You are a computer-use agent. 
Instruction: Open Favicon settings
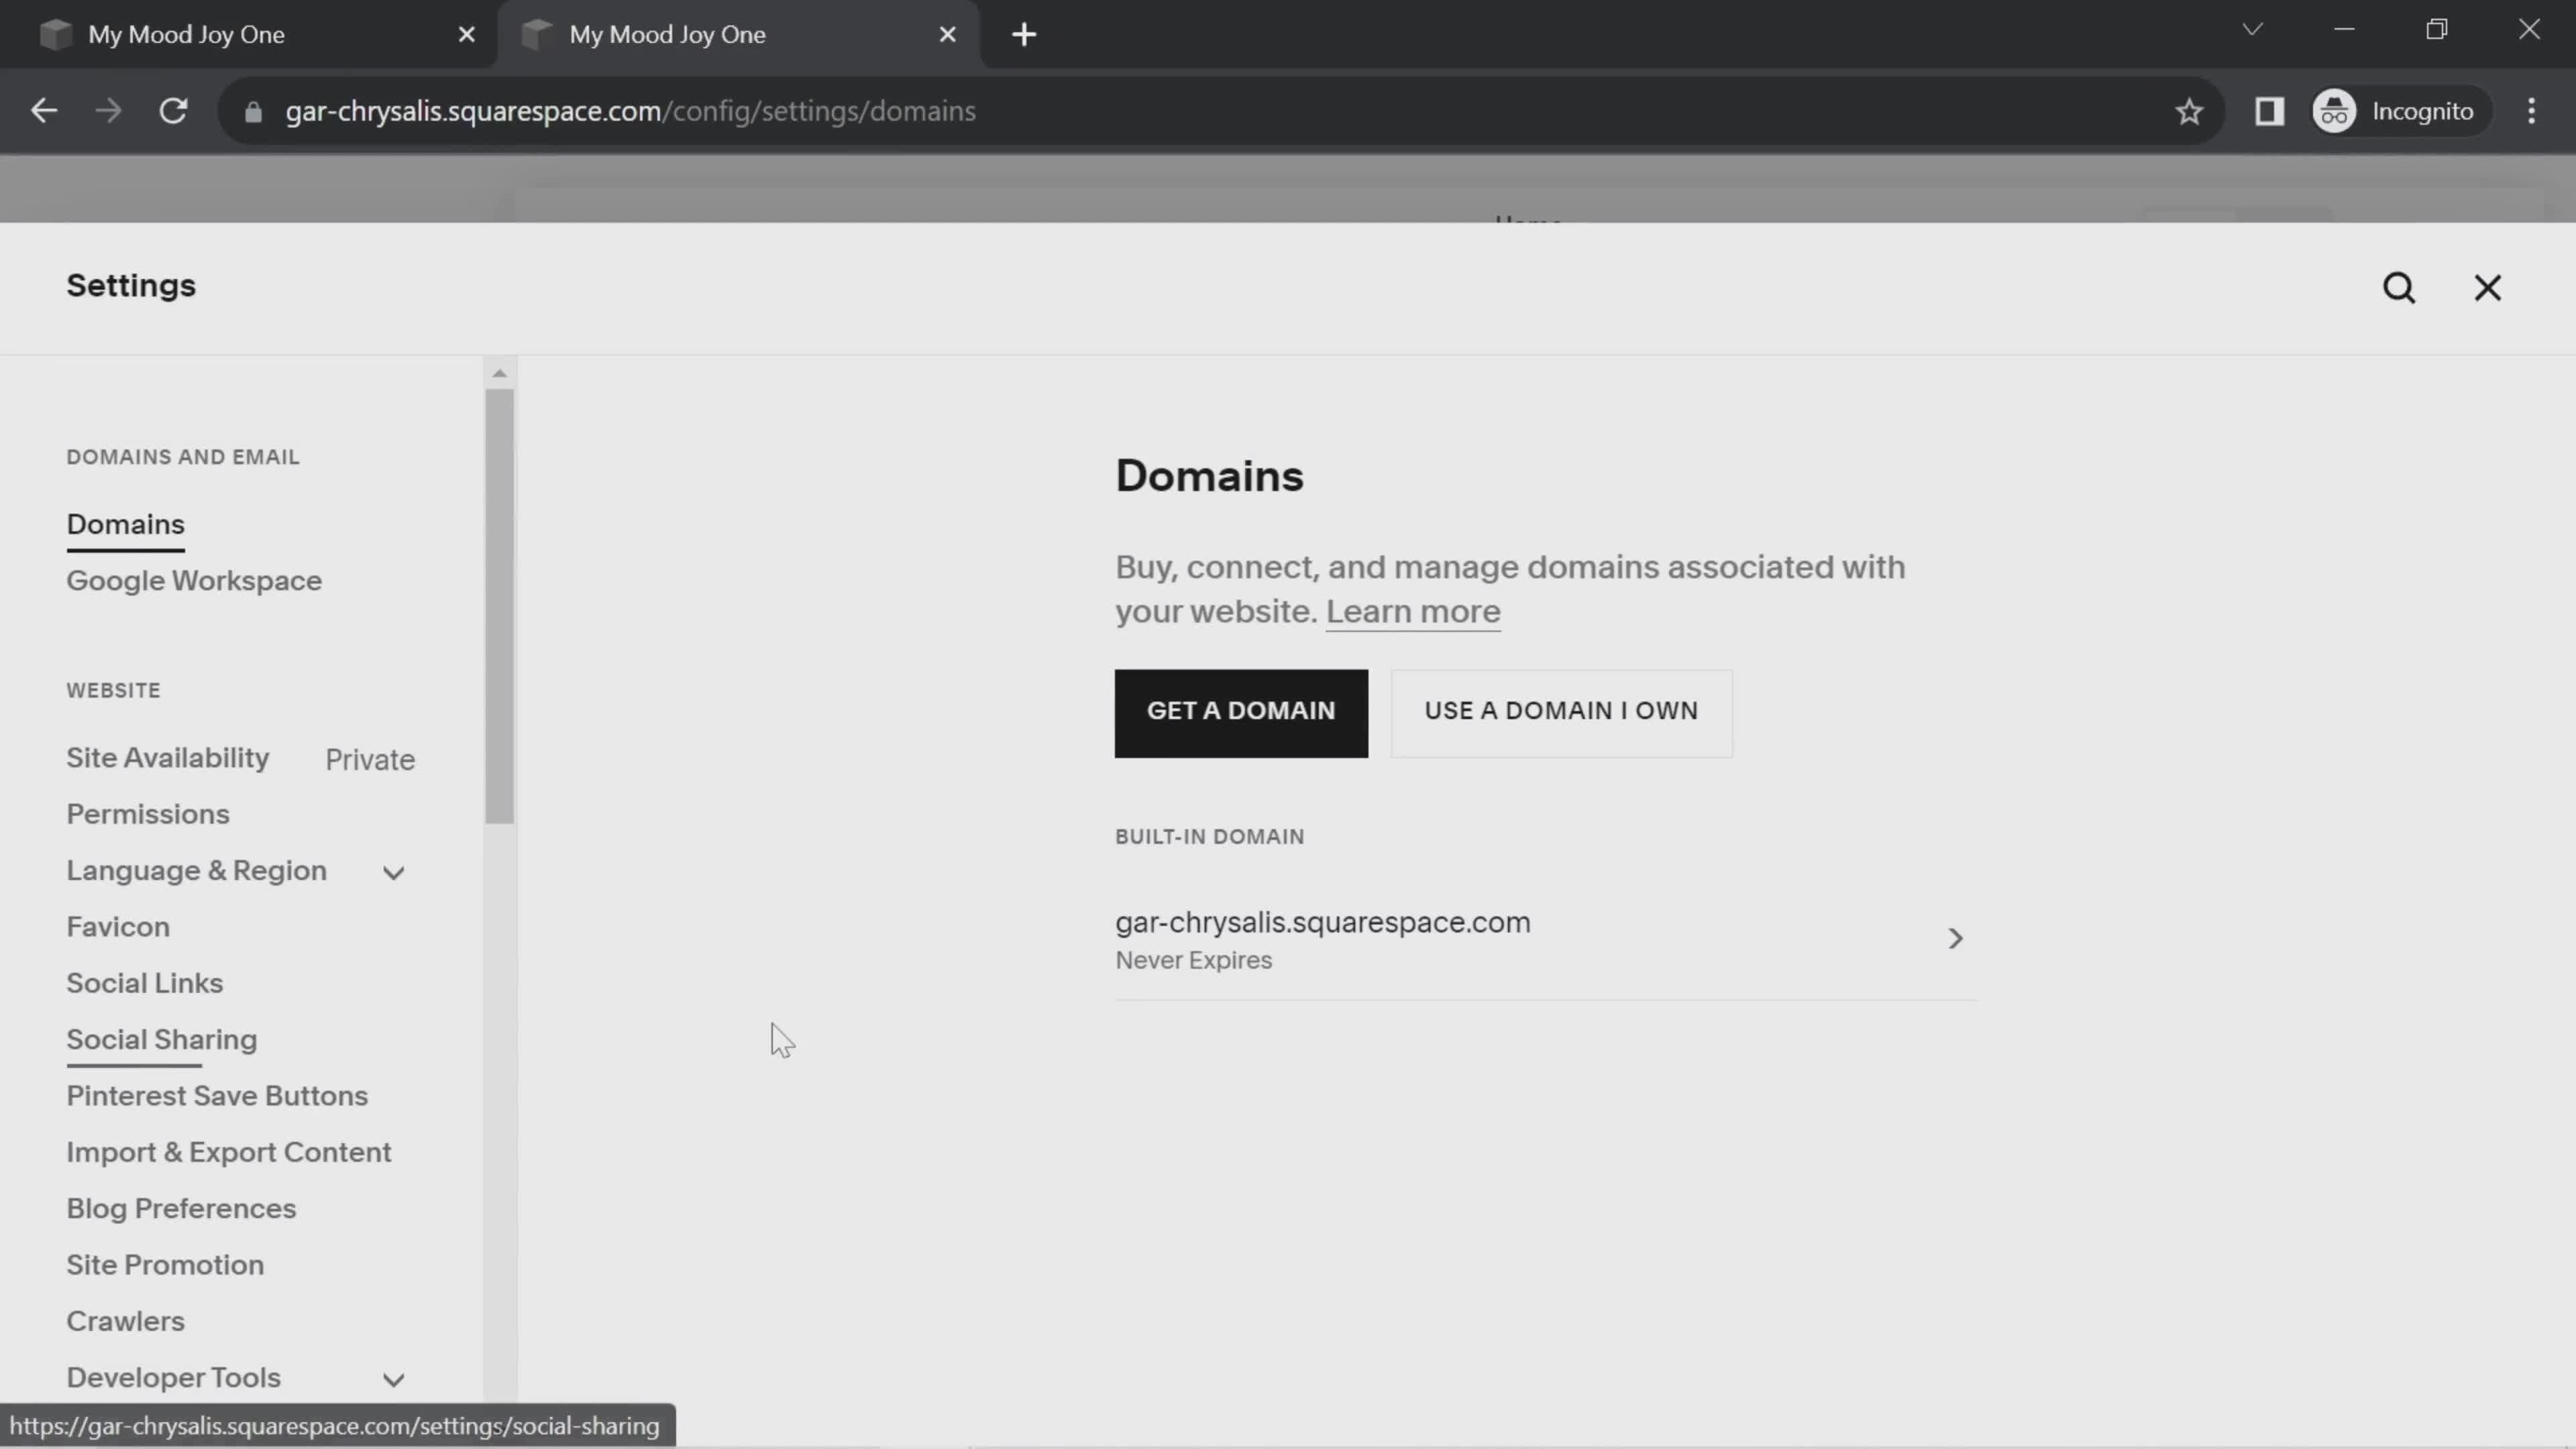118,927
